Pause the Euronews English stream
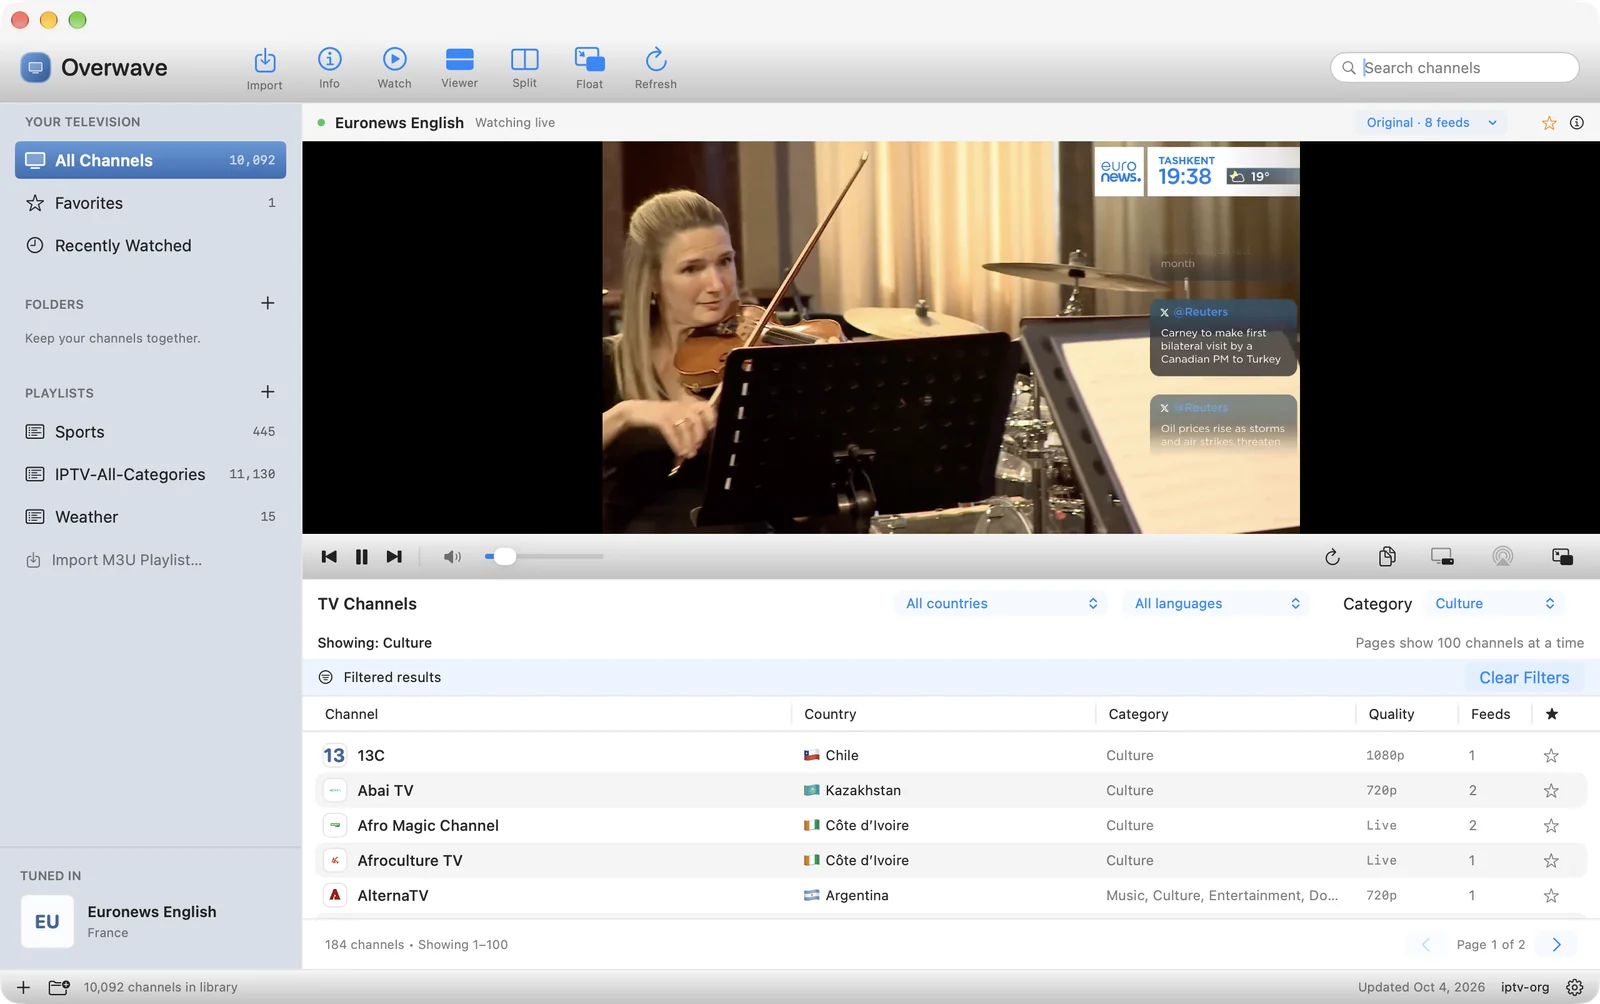Viewport: 1600px width, 1004px height. (x=362, y=557)
